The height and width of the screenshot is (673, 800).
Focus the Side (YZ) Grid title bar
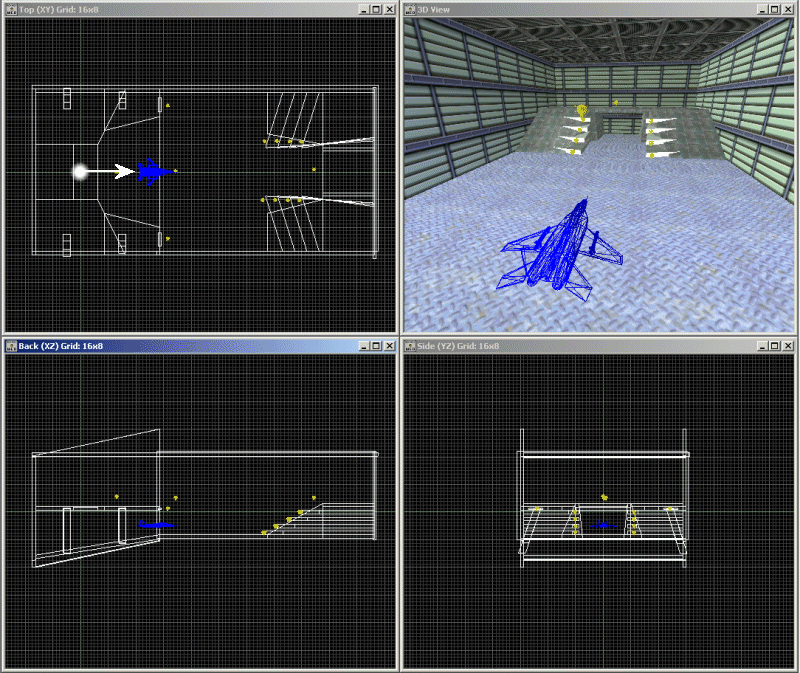[x=600, y=346]
